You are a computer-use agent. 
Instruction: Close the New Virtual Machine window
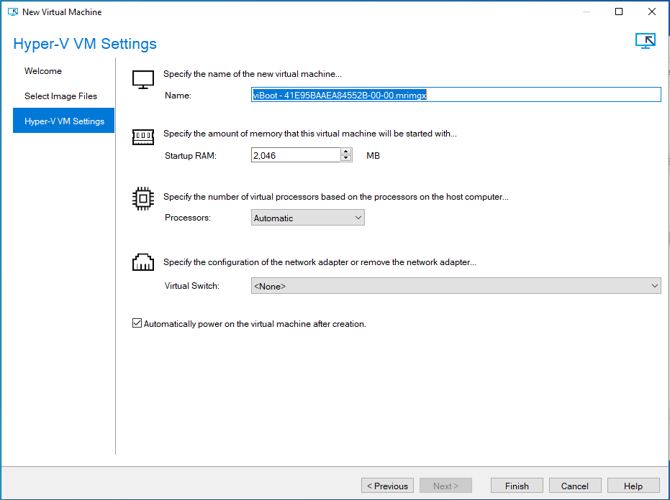click(x=652, y=12)
